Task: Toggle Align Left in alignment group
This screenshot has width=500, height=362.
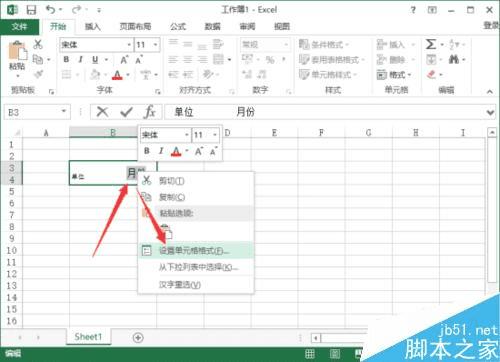Action: coord(173,59)
